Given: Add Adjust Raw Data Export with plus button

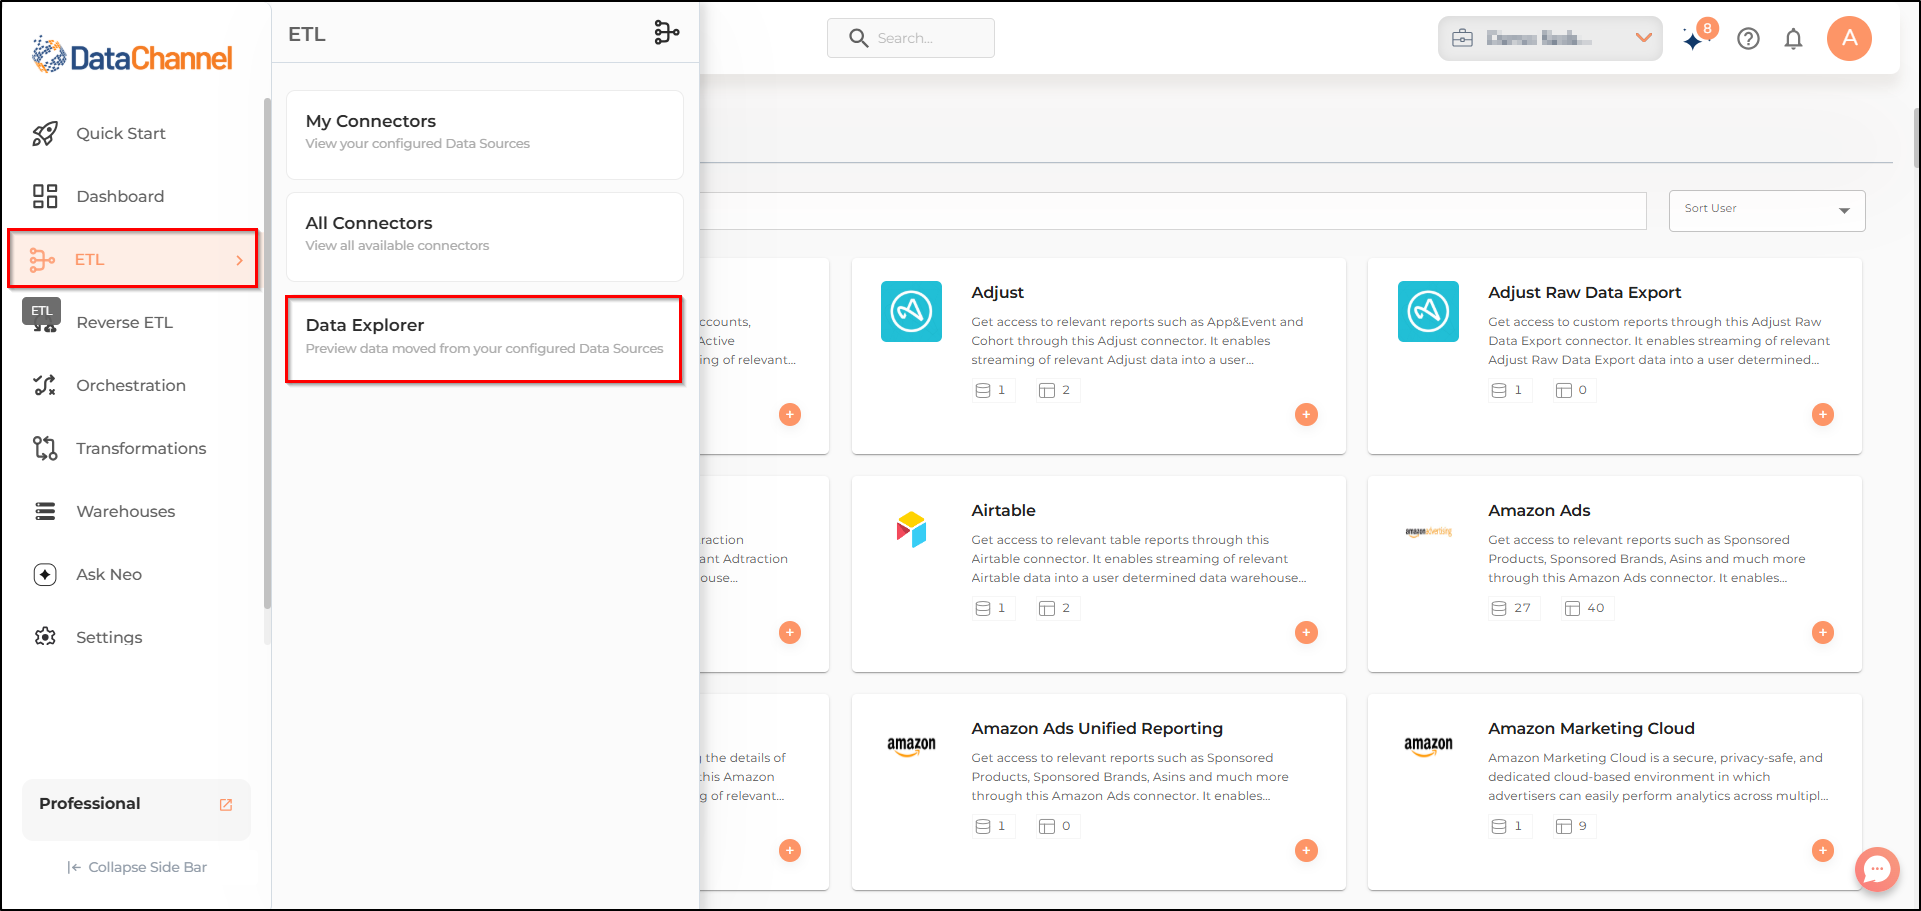Looking at the screenshot, I should point(1823,414).
